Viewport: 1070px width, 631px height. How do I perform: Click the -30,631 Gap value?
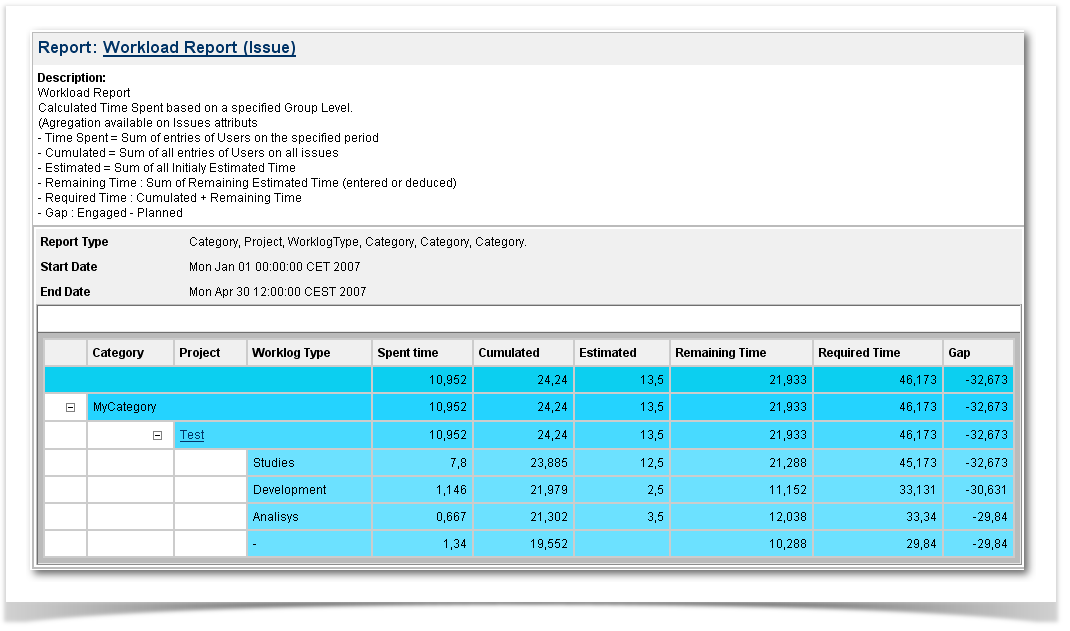(985, 490)
